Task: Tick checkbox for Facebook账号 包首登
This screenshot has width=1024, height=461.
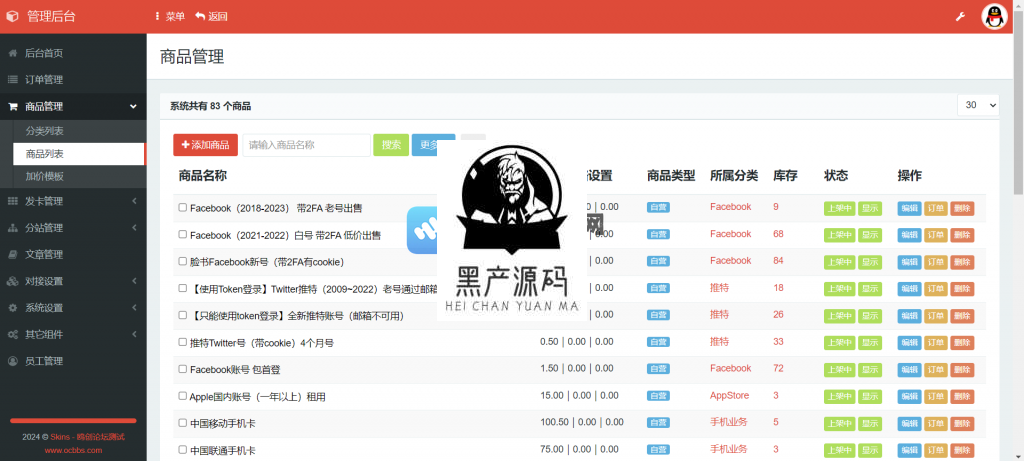Action: tap(183, 368)
